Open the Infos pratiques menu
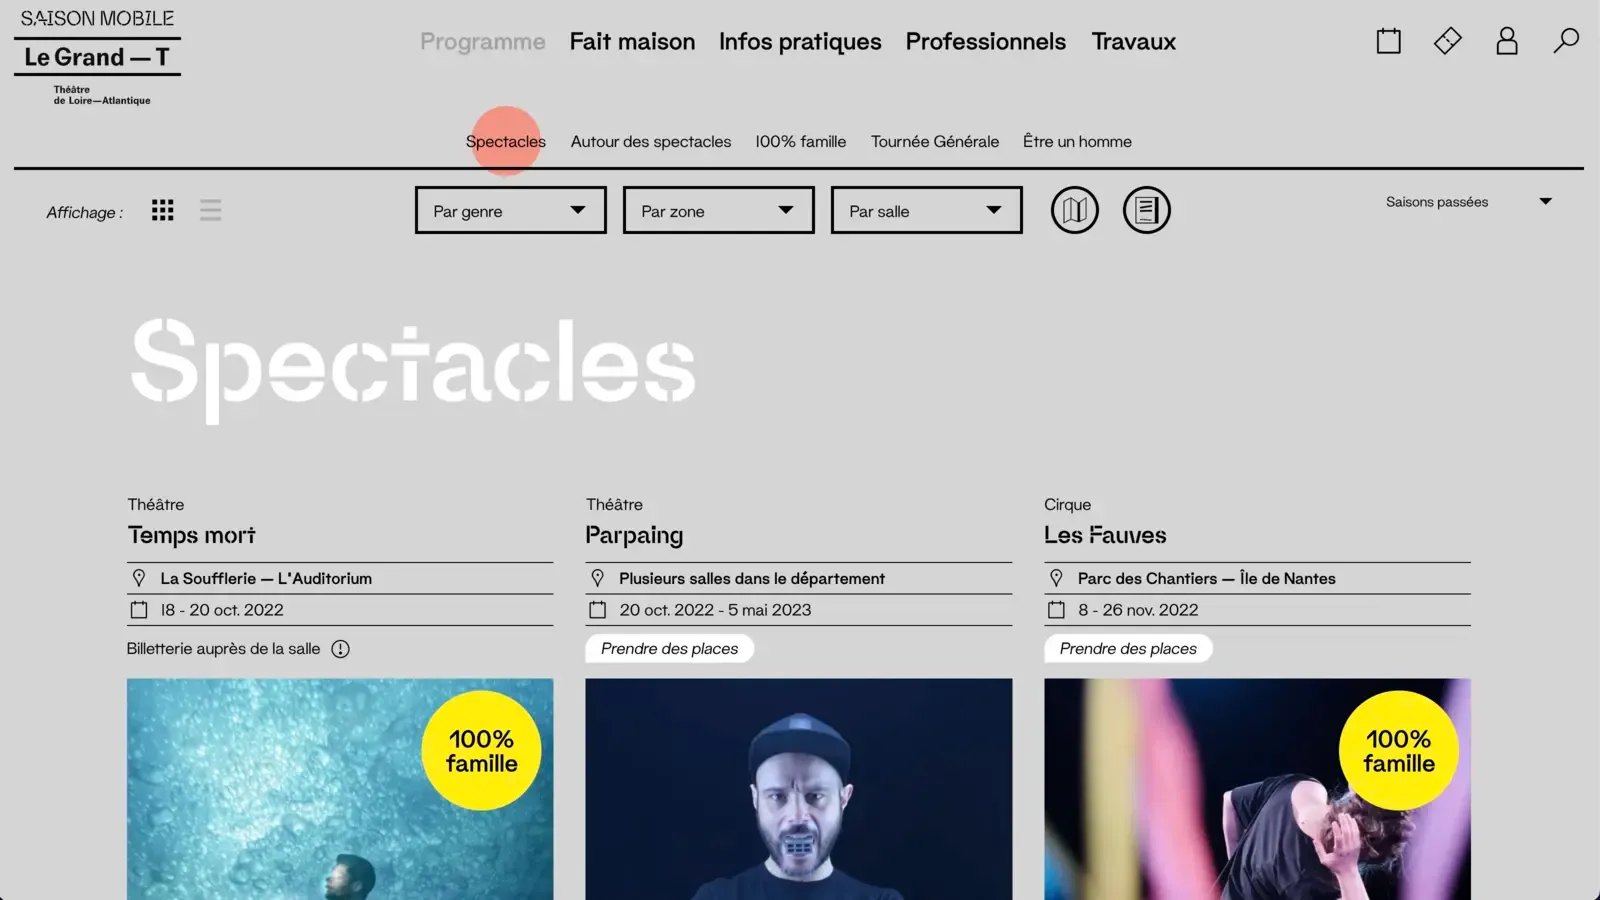Screen dimensions: 1600x900 (800, 42)
